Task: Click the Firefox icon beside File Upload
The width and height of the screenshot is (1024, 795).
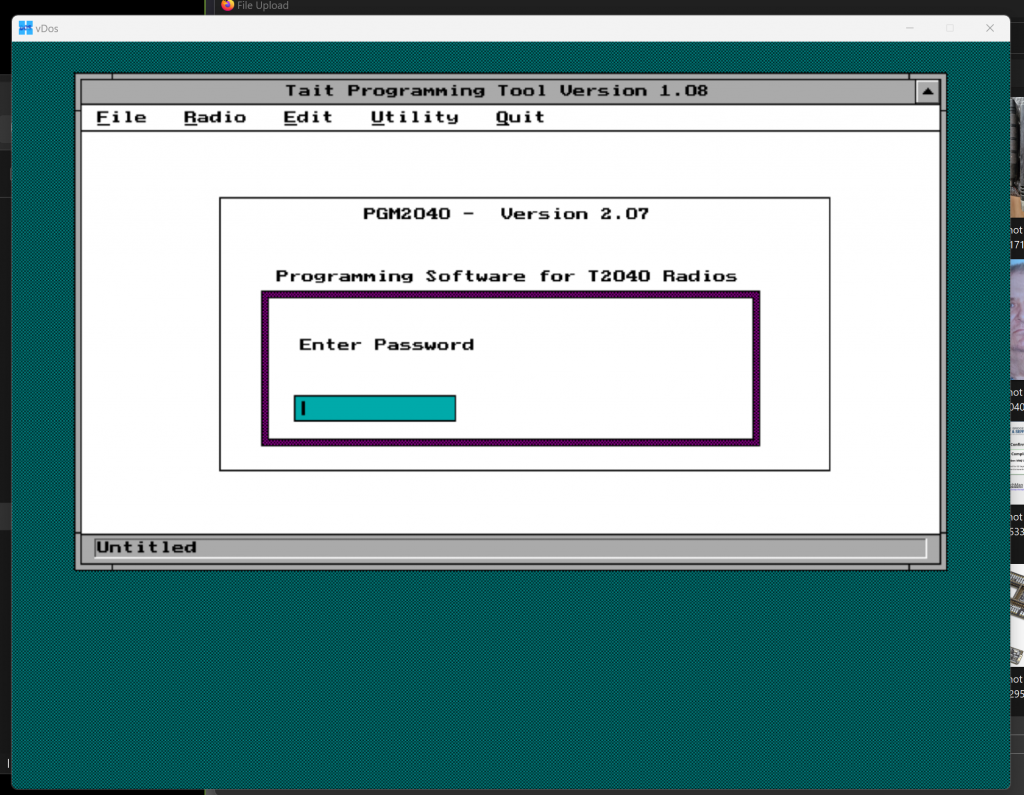Action: 228,5
